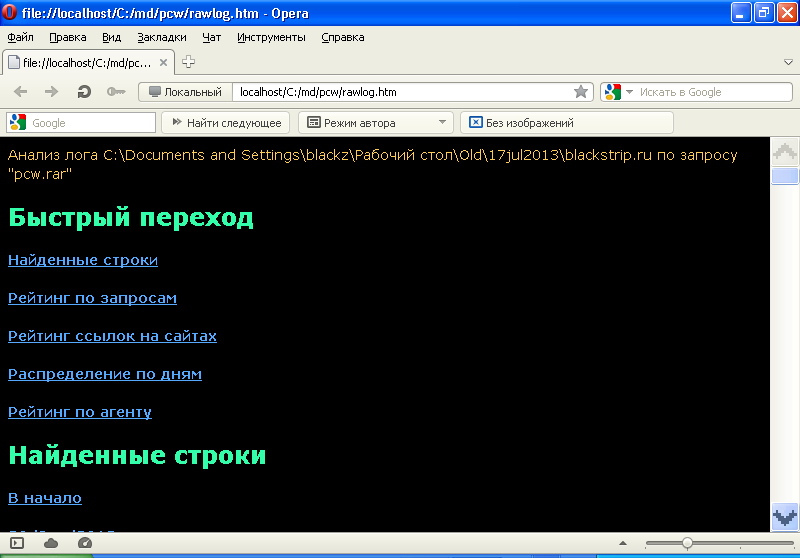
Task: Open the Инструменты menu
Action: point(271,37)
